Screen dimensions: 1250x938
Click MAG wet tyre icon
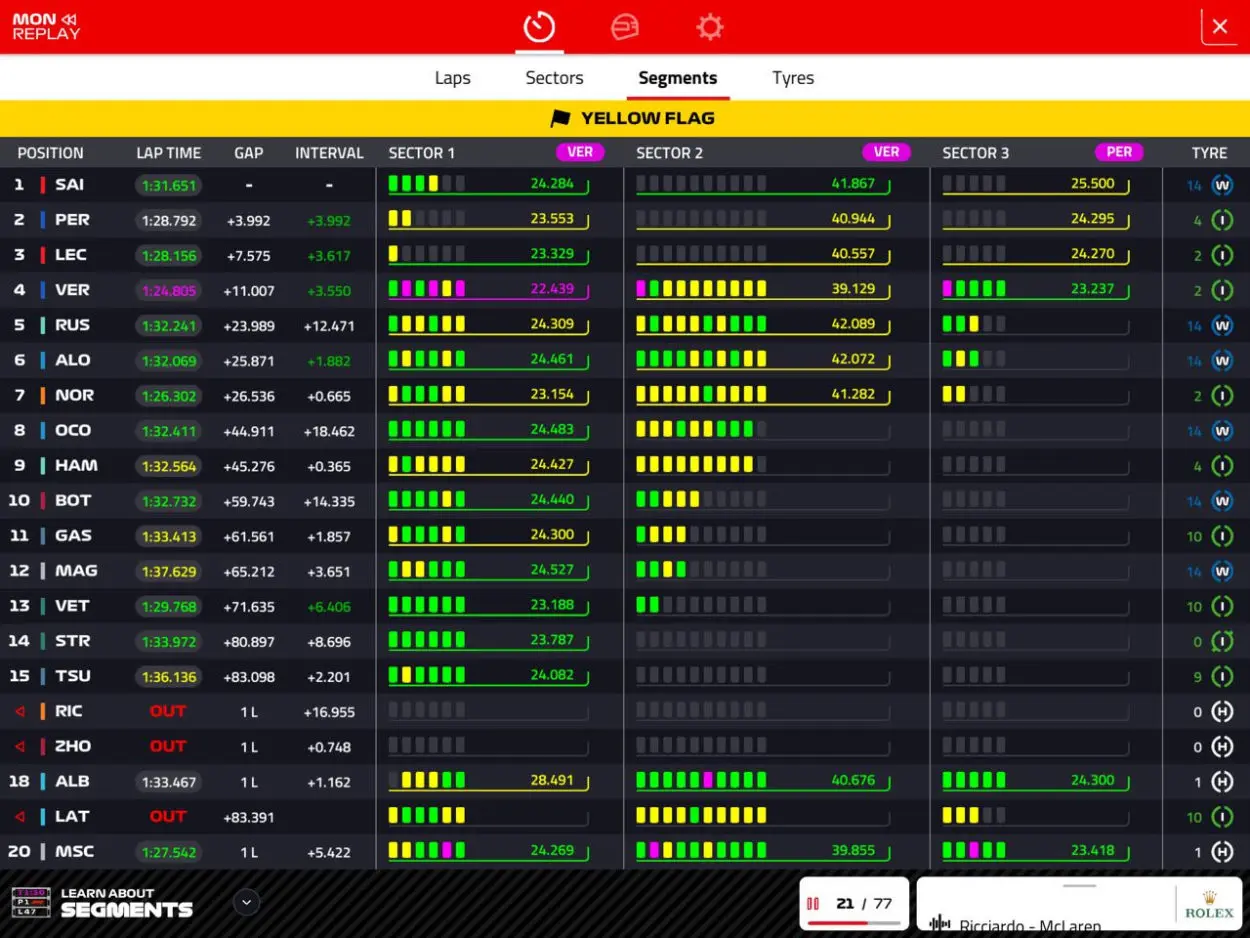point(1222,571)
